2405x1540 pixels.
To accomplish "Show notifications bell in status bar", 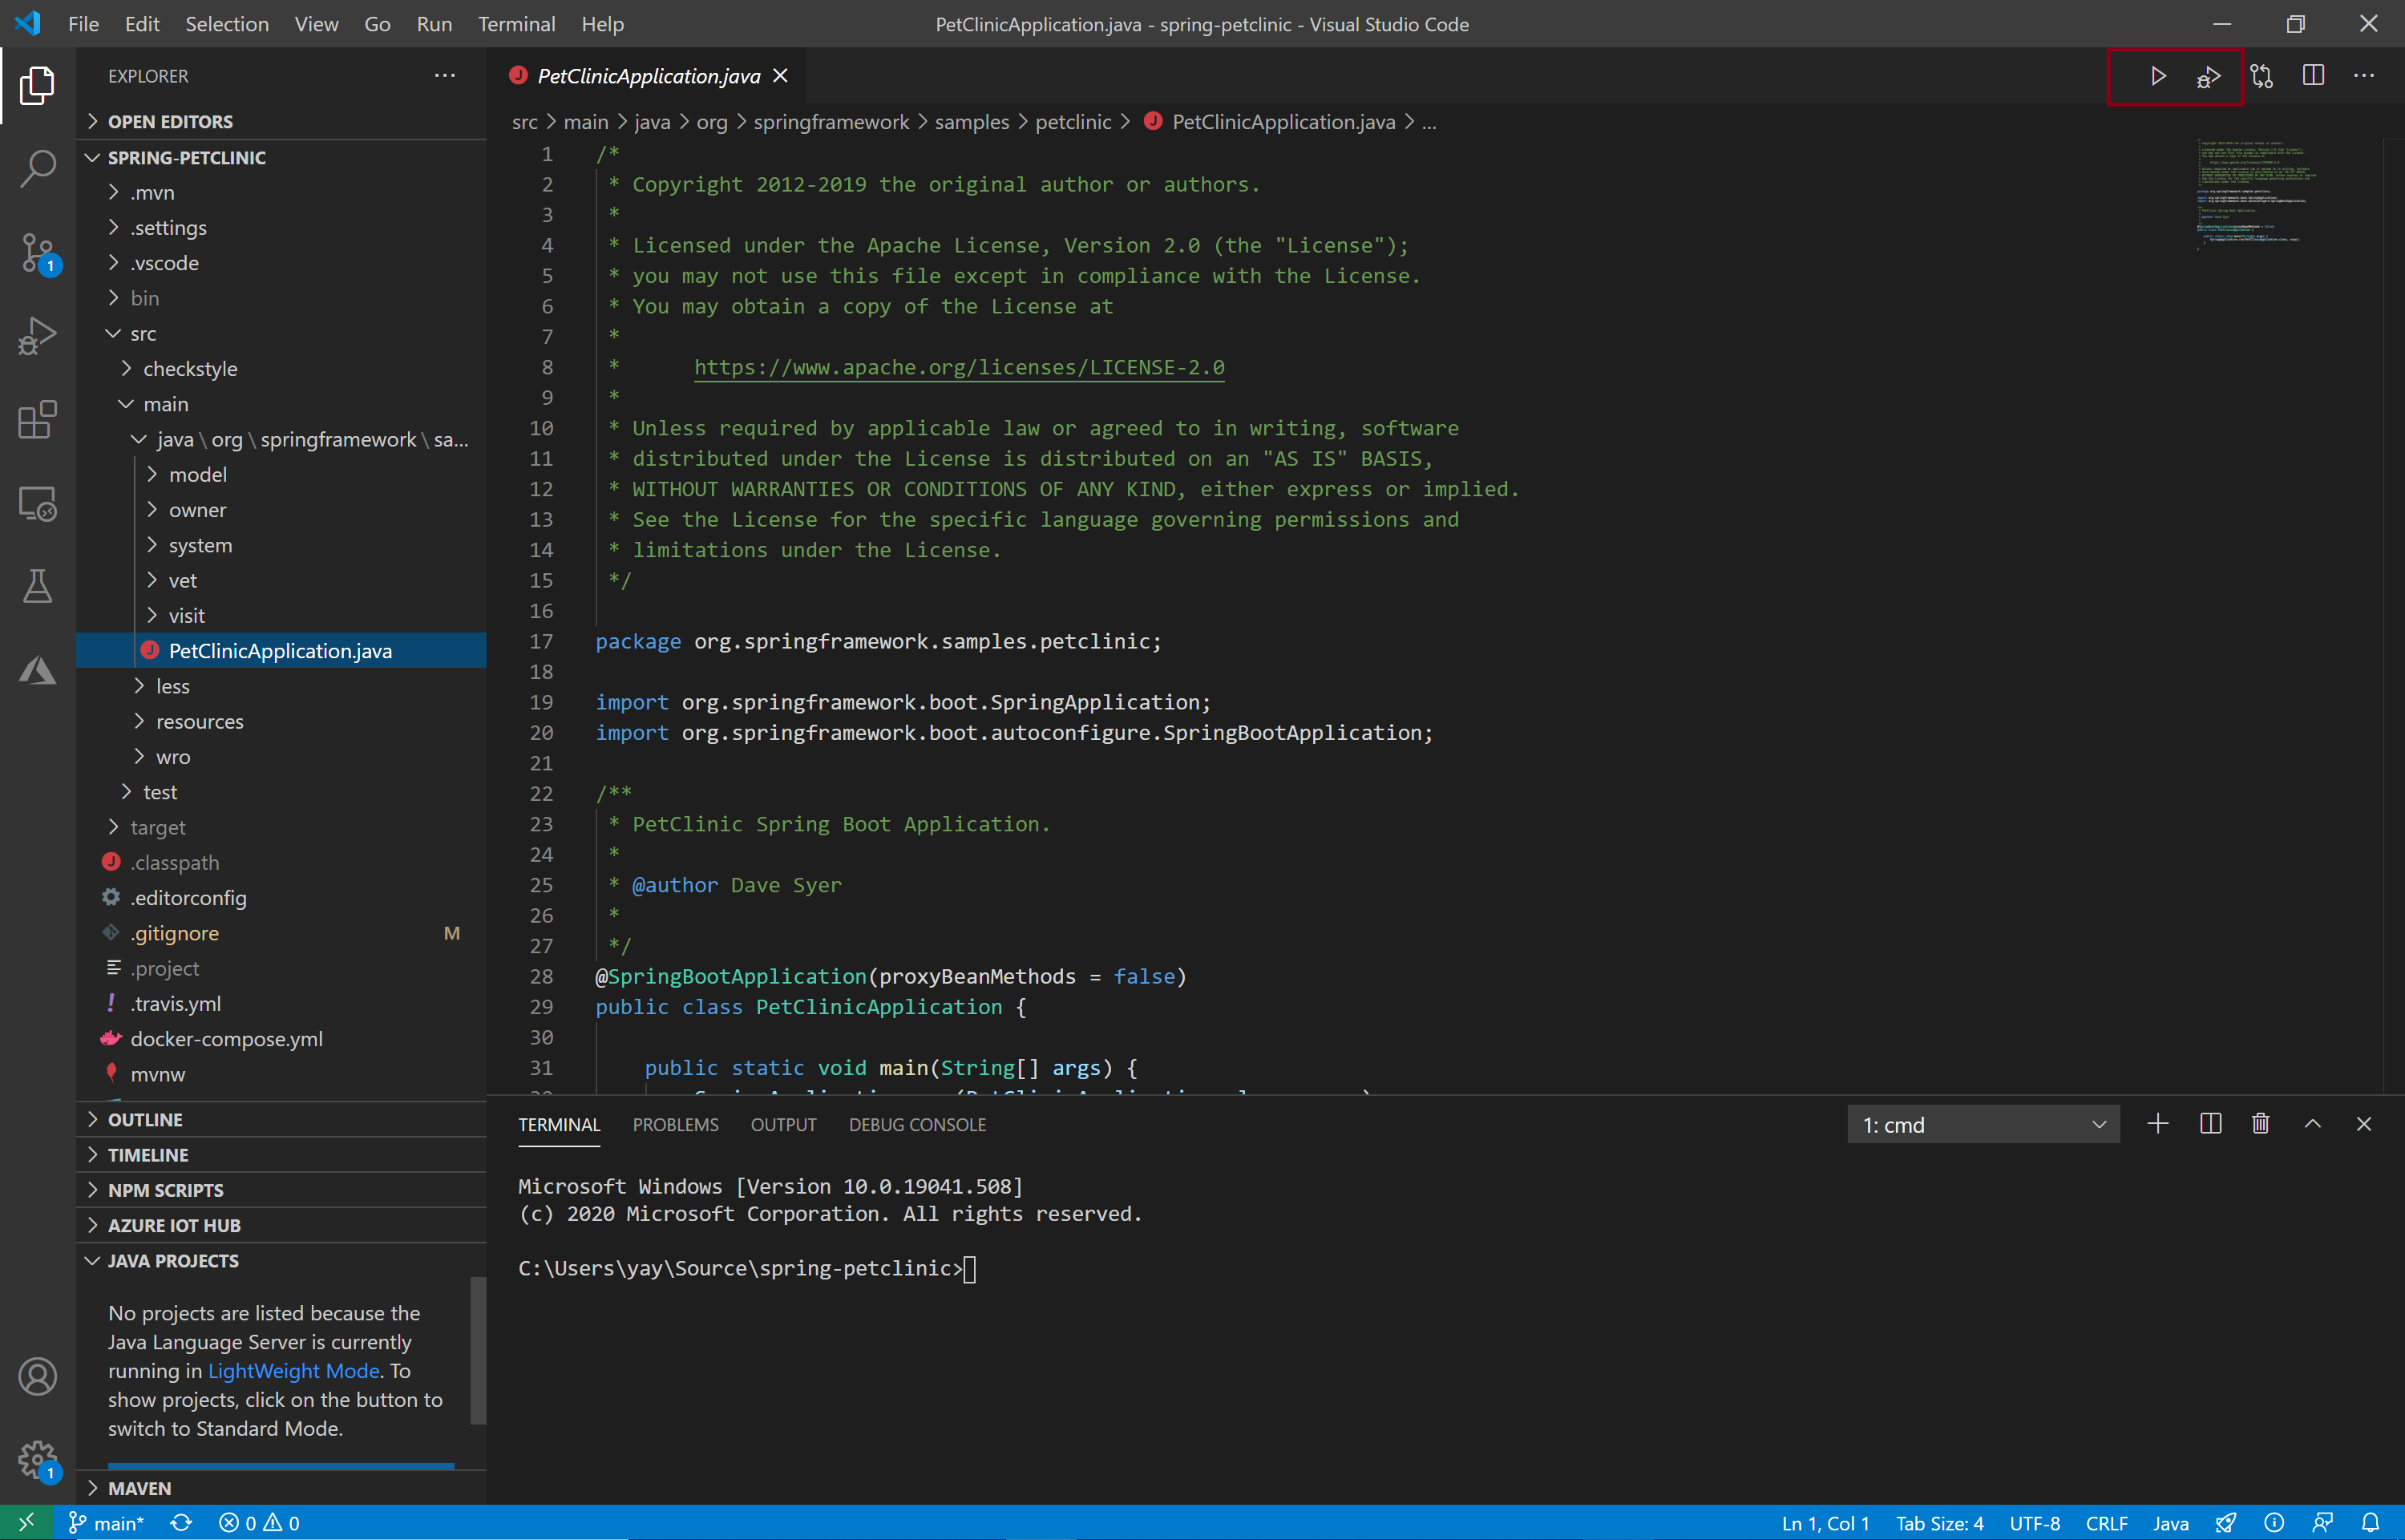I will (x=2371, y=1523).
